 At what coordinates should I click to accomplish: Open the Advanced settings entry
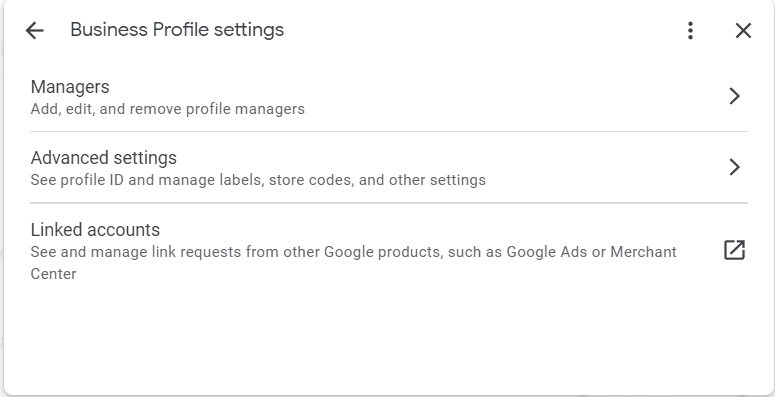(x=389, y=168)
